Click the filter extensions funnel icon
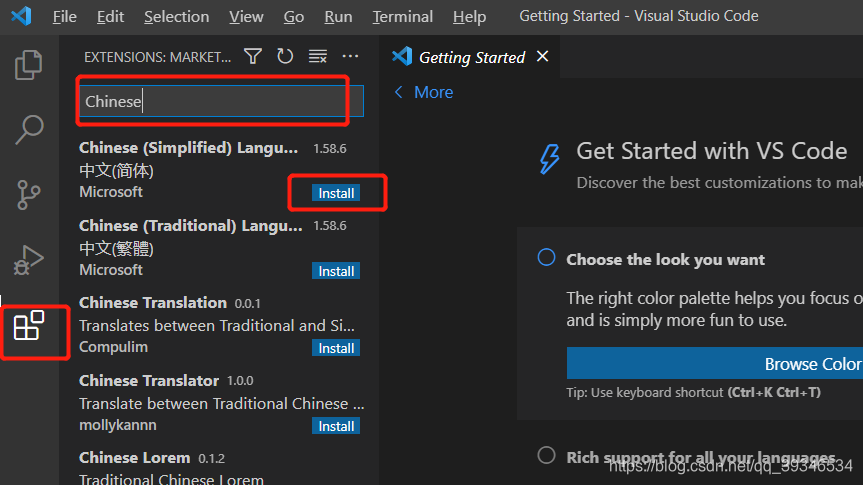 click(253, 57)
